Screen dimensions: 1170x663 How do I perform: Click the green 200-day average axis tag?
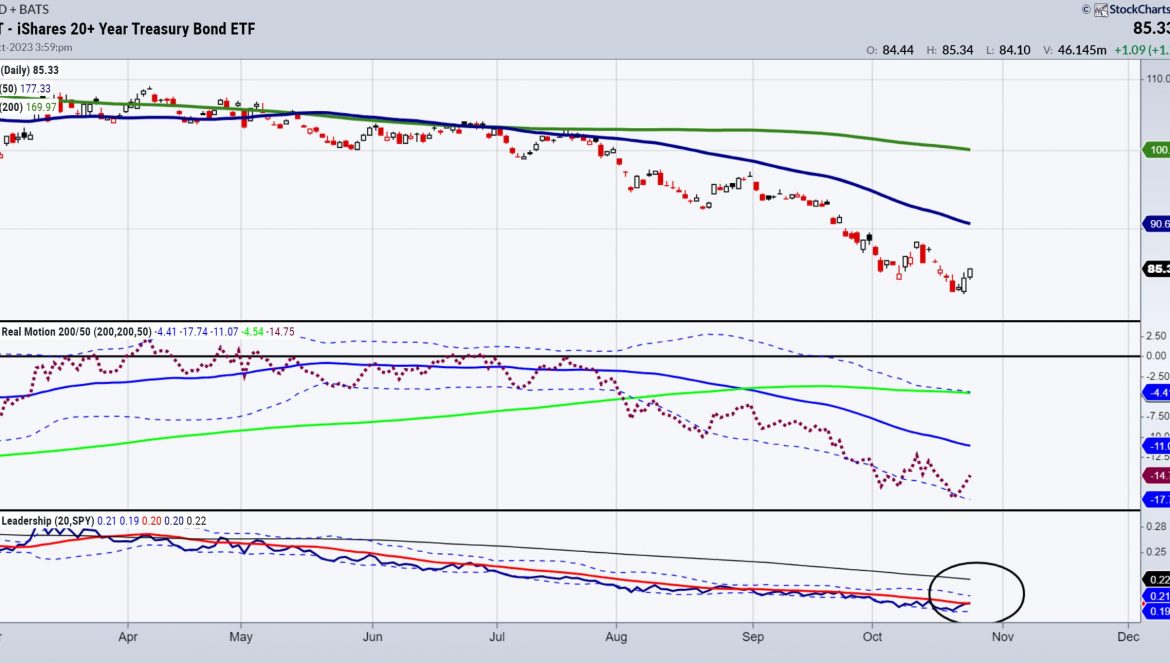(x=1157, y=150)
